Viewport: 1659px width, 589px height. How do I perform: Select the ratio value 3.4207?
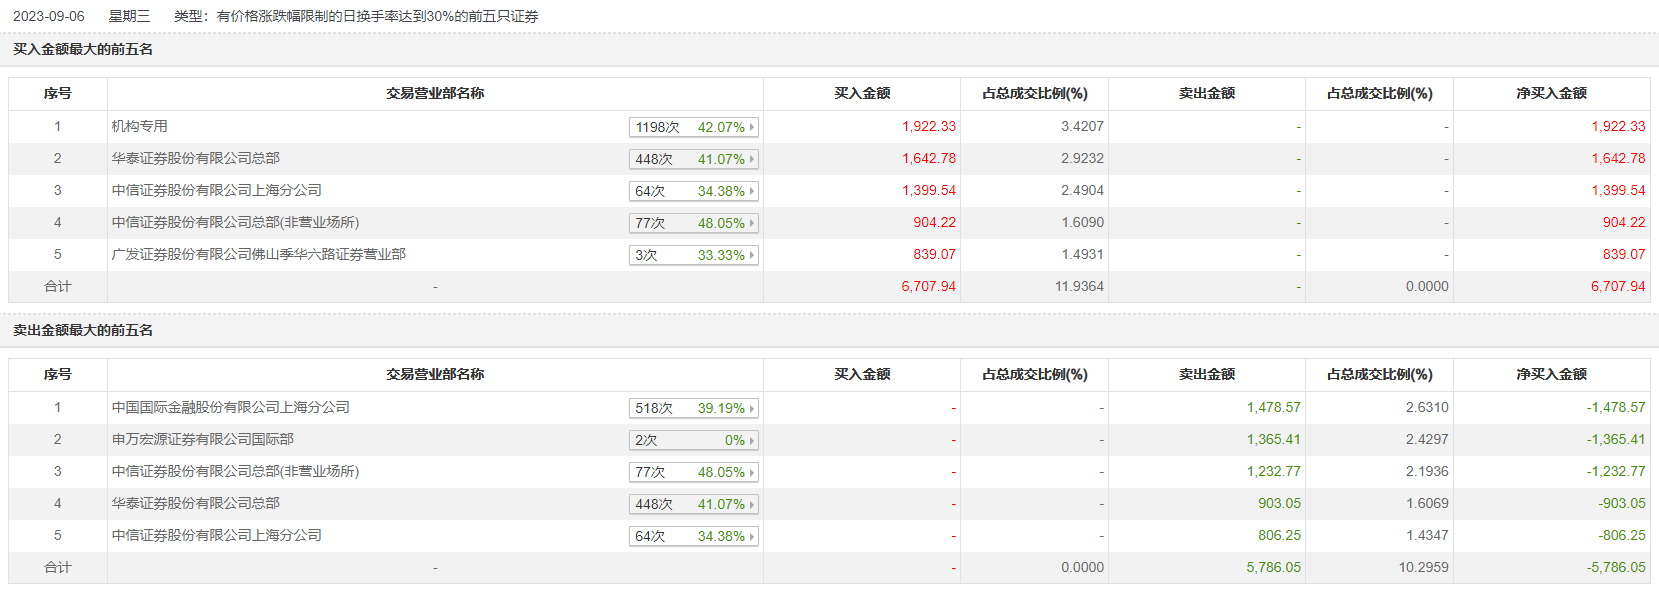click(x=1083, y=126)
